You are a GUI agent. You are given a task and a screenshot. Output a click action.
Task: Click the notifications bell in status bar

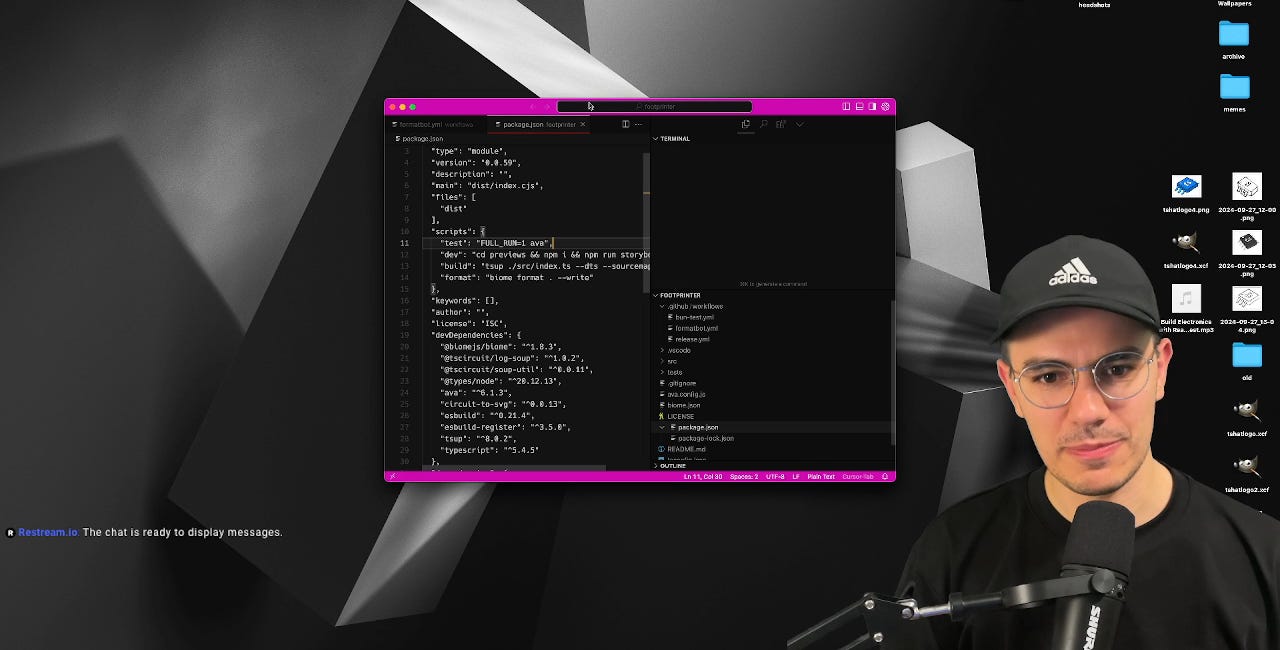[885, 476]
